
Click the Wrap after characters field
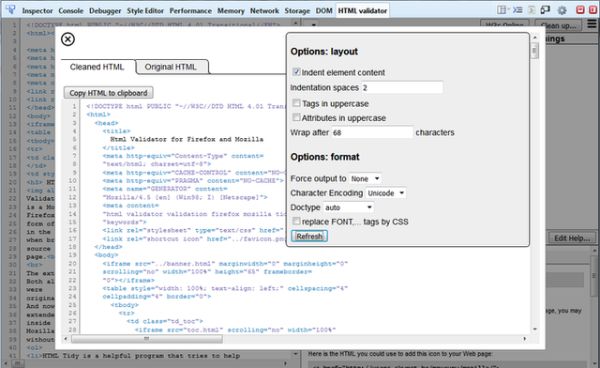point(372,133)
